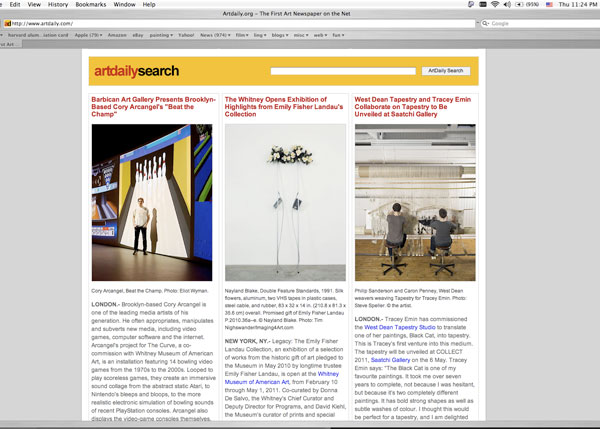The image size is (600, 429).
Task: Click the West Dean weavers photo
Action: coord(415,202)
